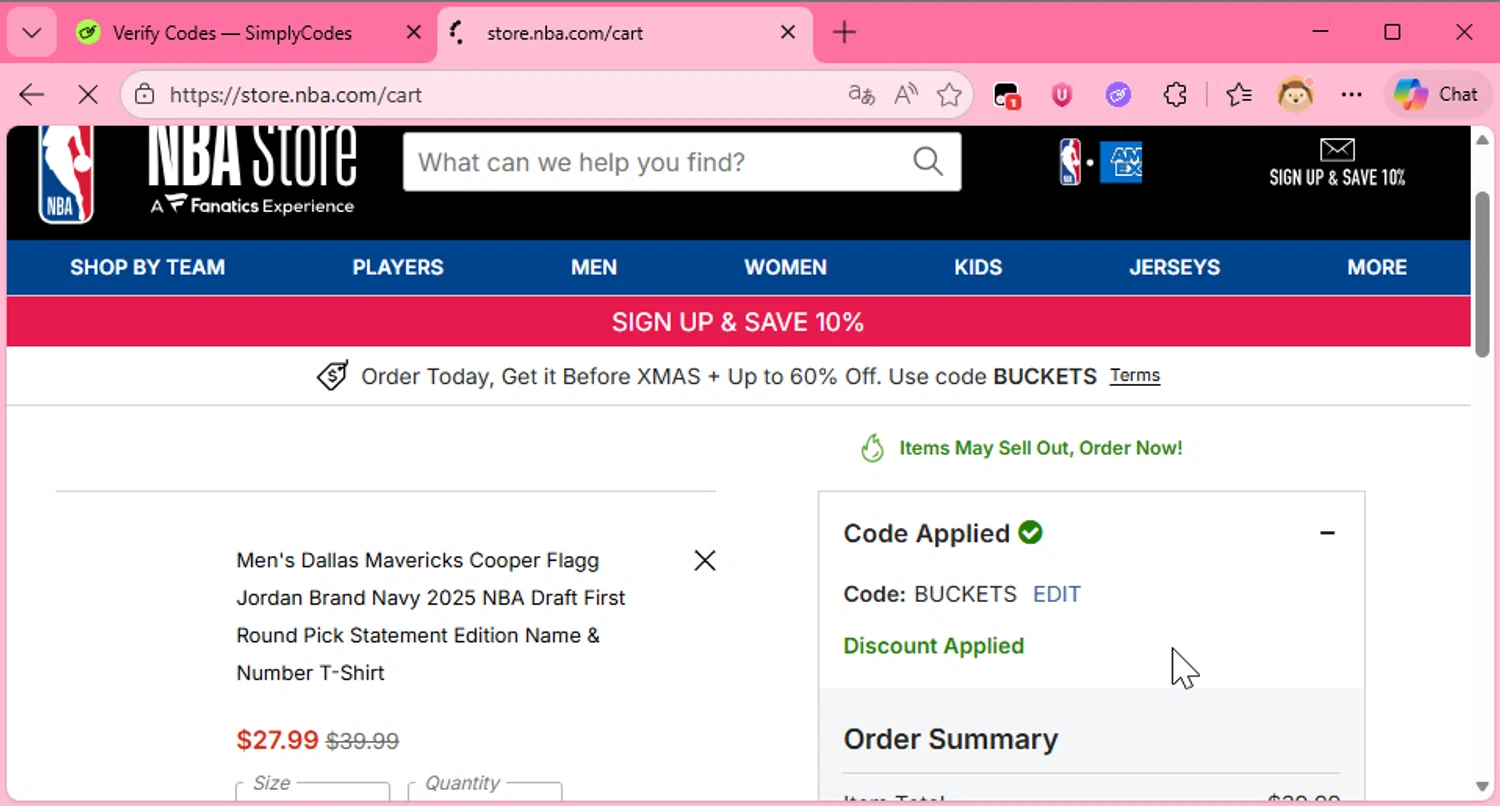Viewport: 1500px width, 806px height.
Task: Add this page to favorites star
Action: [x=949, y=95]
